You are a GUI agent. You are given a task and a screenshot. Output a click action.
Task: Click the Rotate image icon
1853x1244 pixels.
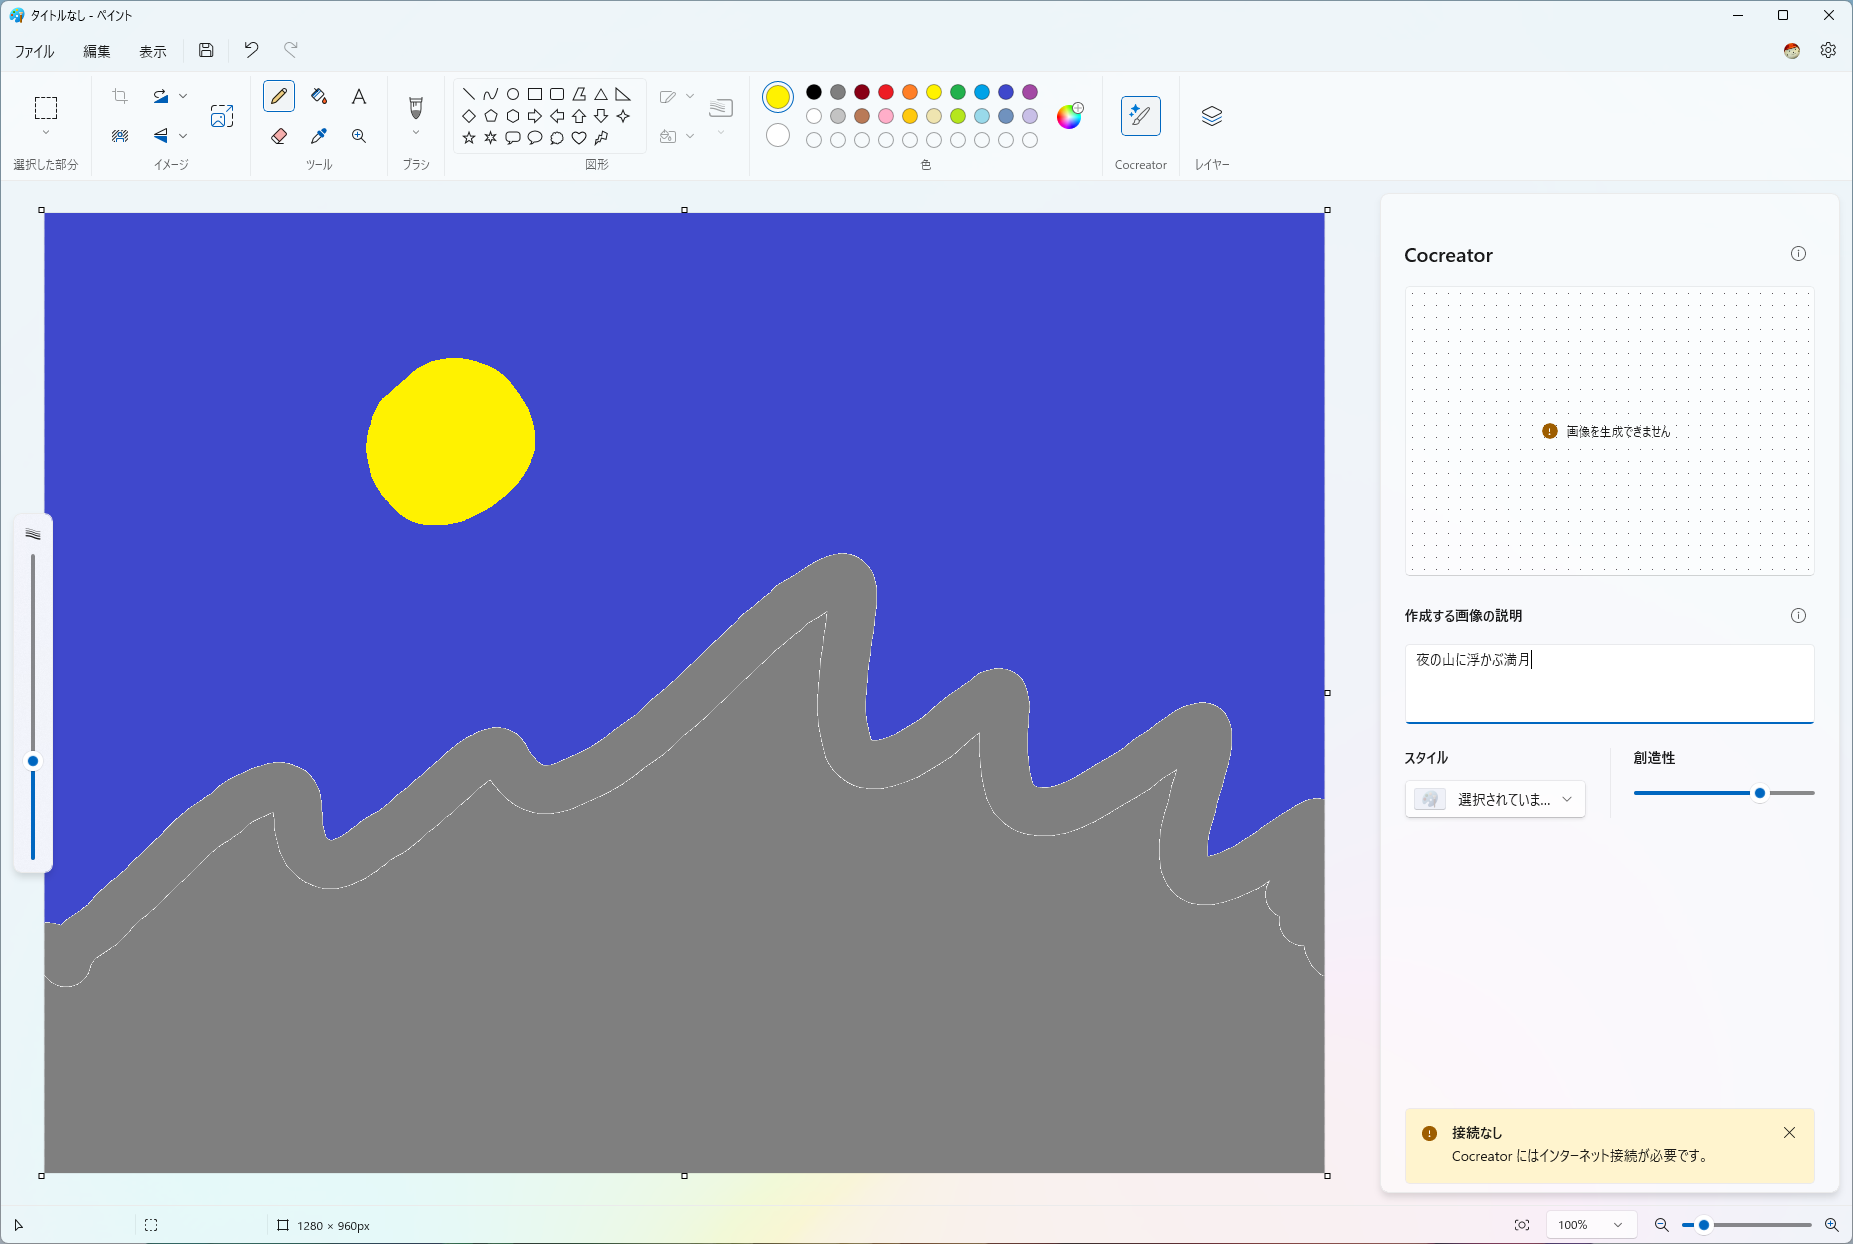(x=160, y=96)
